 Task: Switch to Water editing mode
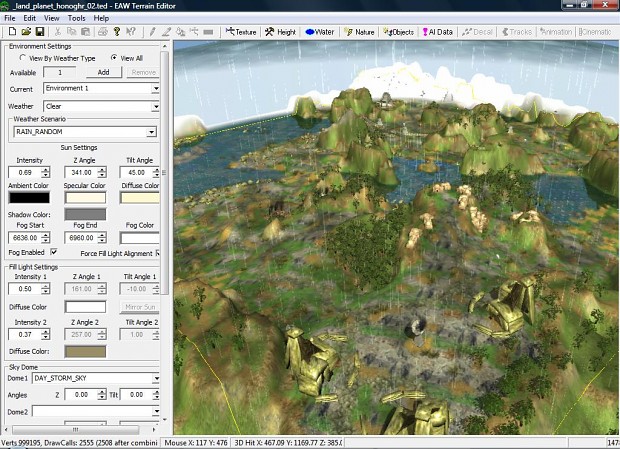click(x=320, y=32)
